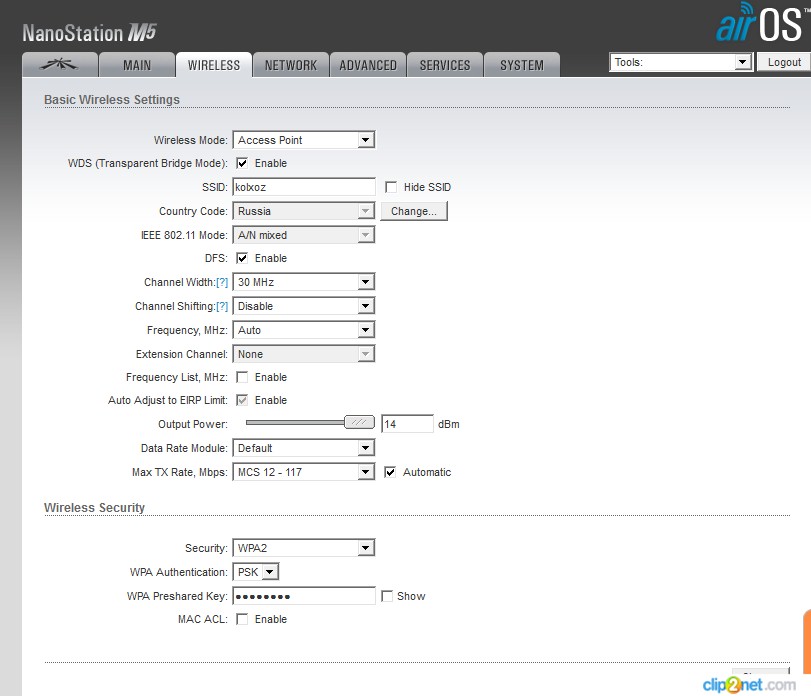Expand the Channel Width dropdown
The image size is (811, 696).
[304, 282]
